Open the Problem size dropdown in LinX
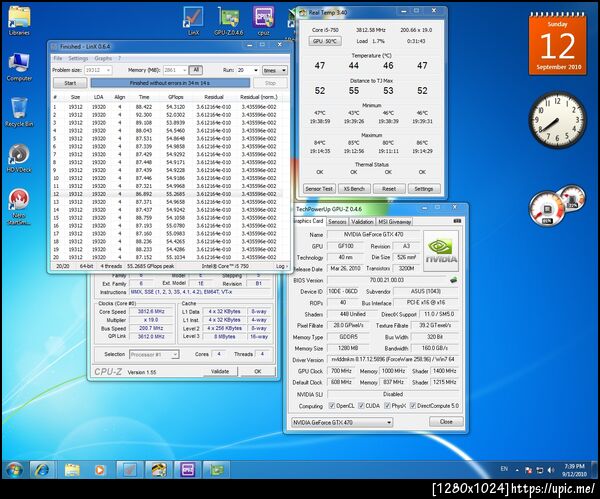This screenshot has width=600, height=499. (x=98, y=70)
